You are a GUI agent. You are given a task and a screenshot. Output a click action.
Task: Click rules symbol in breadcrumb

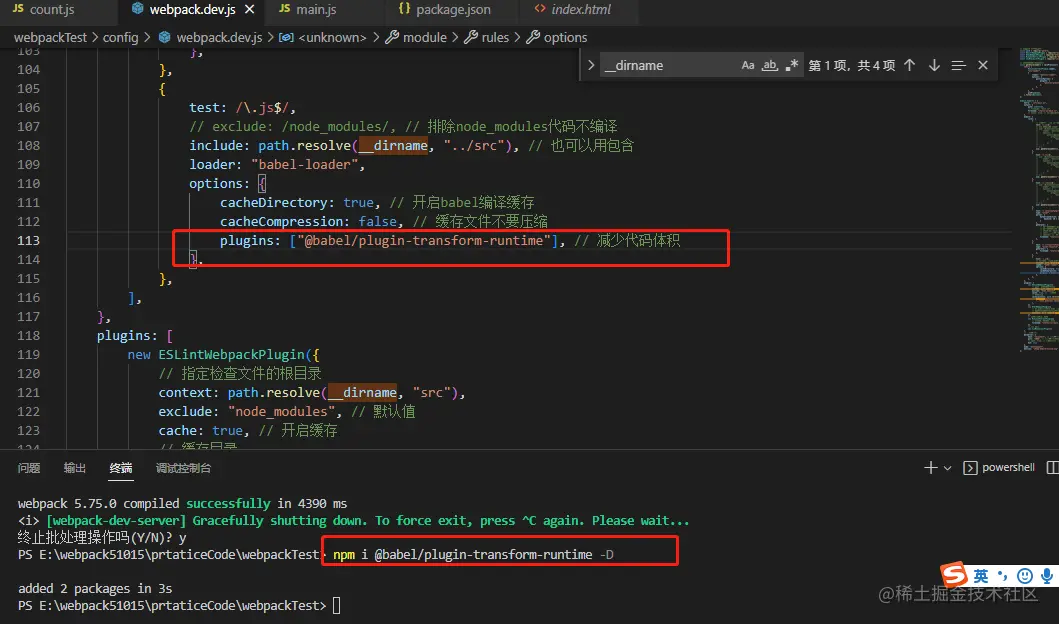pos(495,37)
